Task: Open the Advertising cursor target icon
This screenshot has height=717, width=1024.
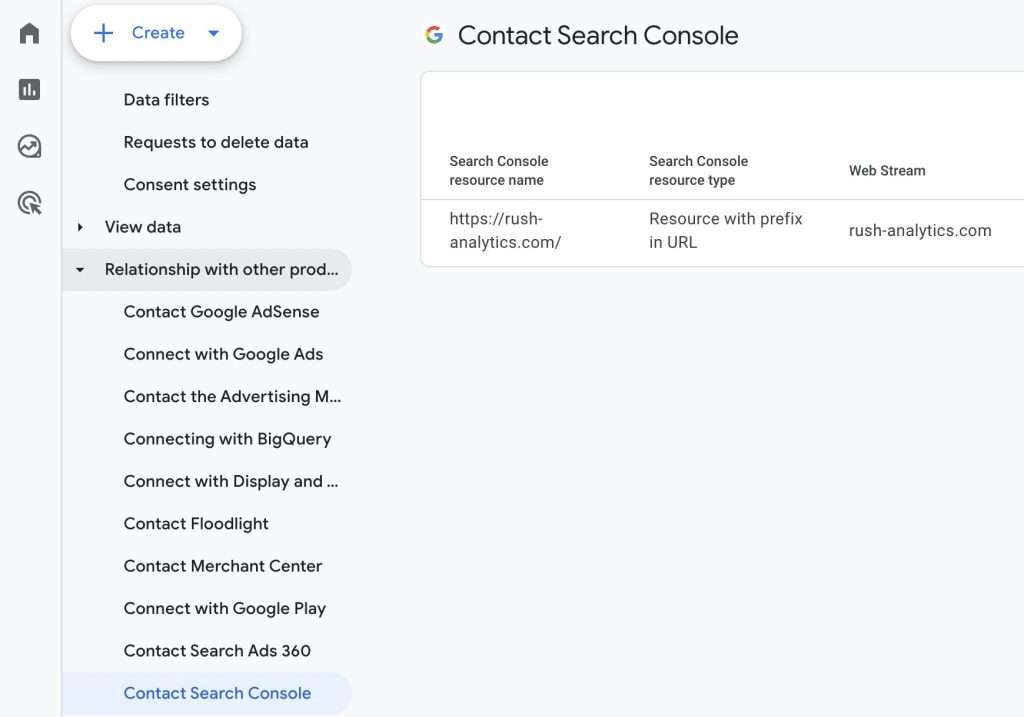Action: point(29,203)
